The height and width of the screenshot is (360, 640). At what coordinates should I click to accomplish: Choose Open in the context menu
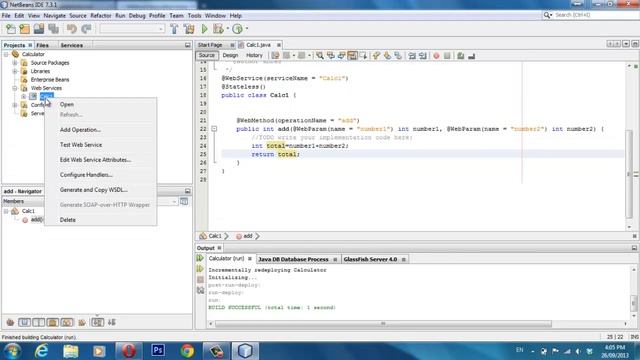[x=100, y=104]
